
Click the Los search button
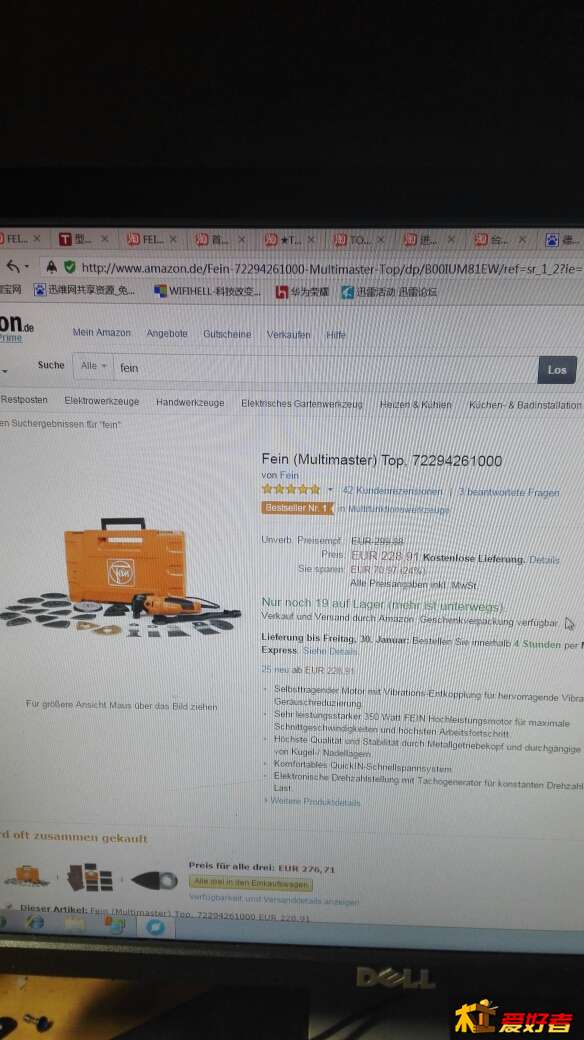pyautogui.click(x=557, y=369)
